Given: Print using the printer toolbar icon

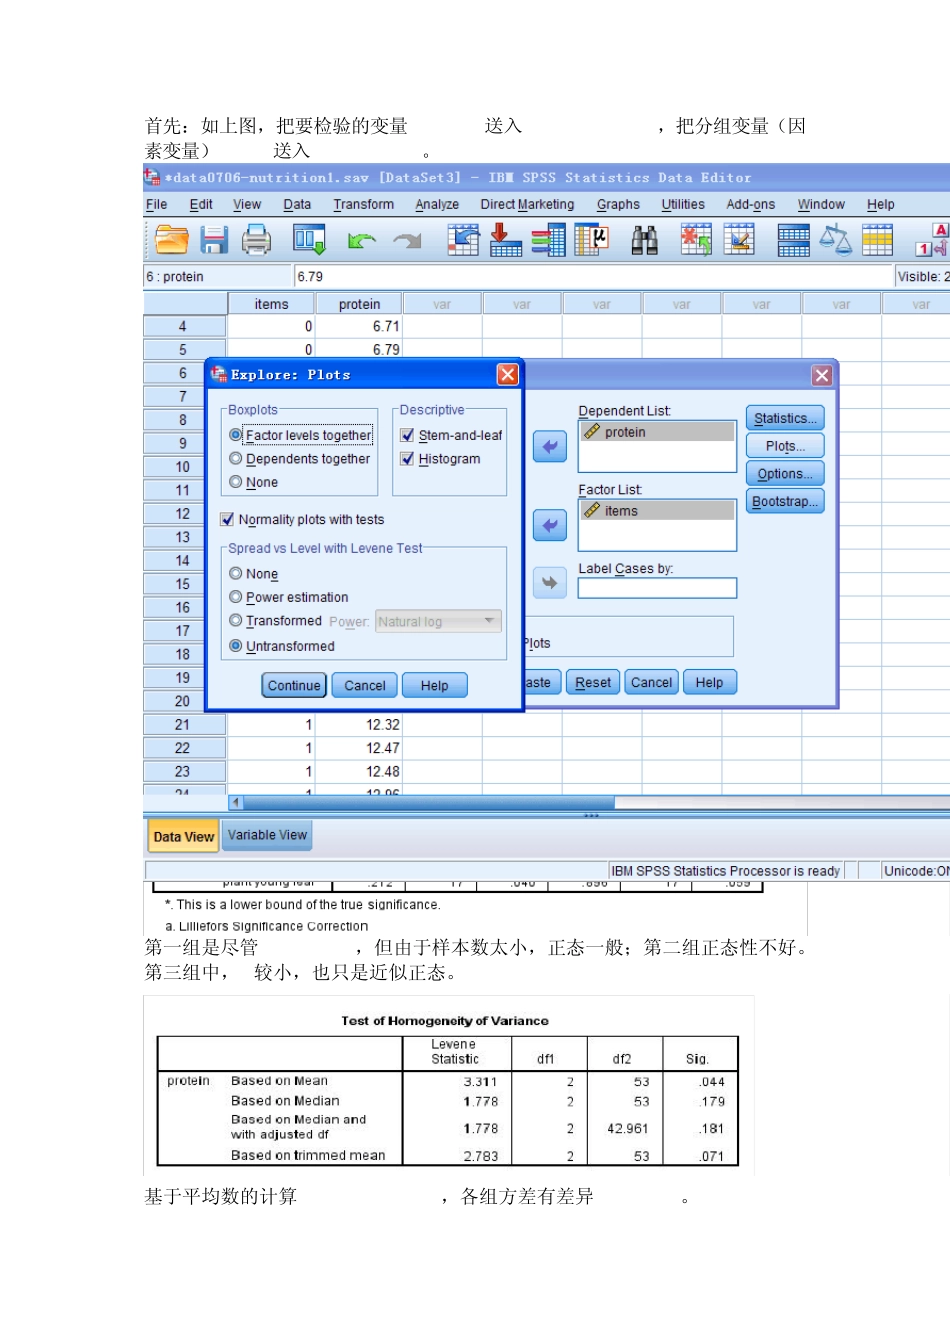Looking at the screenshot, I should [257, 240].
